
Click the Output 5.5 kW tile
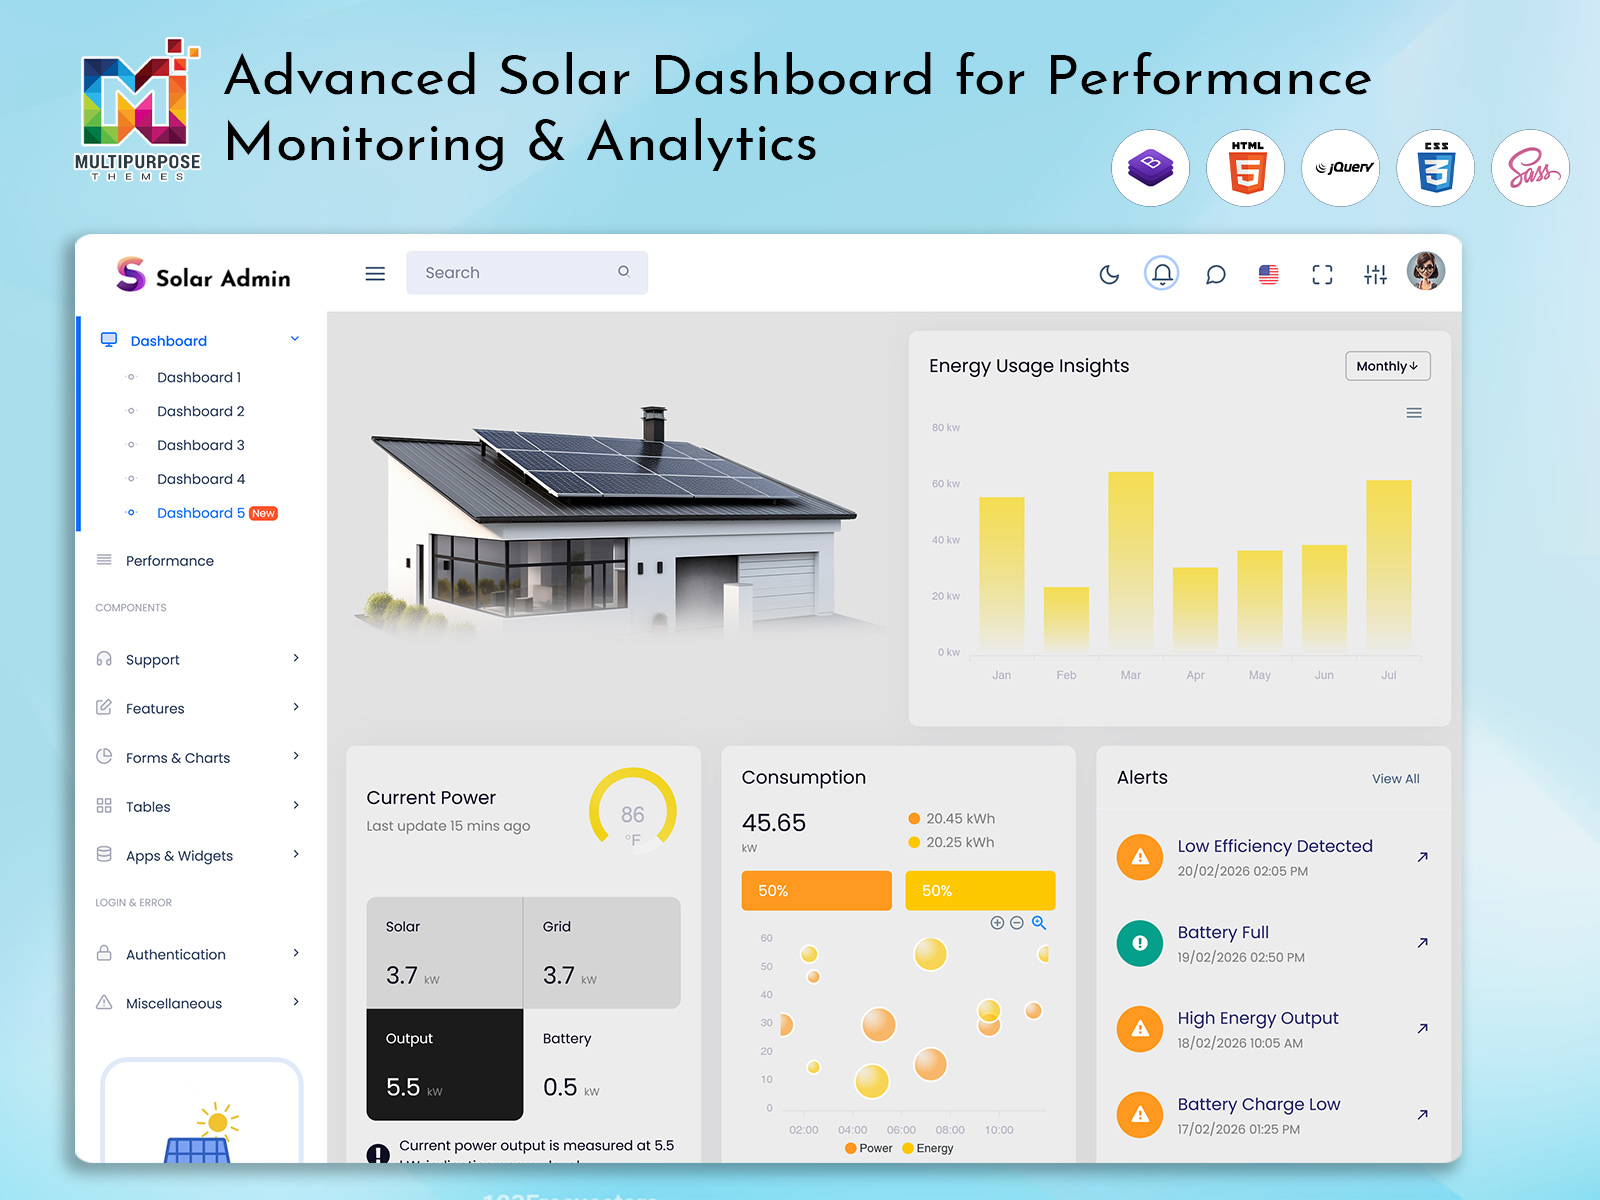tap(445, 1064)
